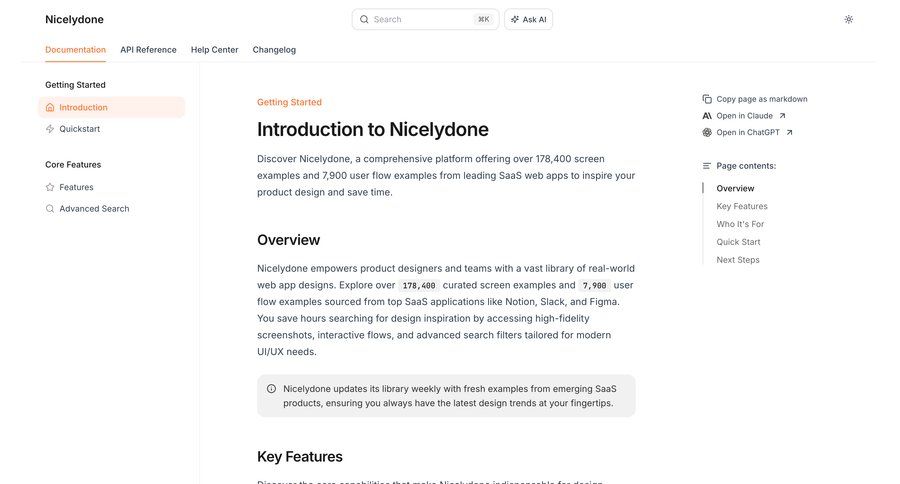Focus the Search input field
Image resolution: width=900 pixels, height=484 pixels.
click(420, 19)
